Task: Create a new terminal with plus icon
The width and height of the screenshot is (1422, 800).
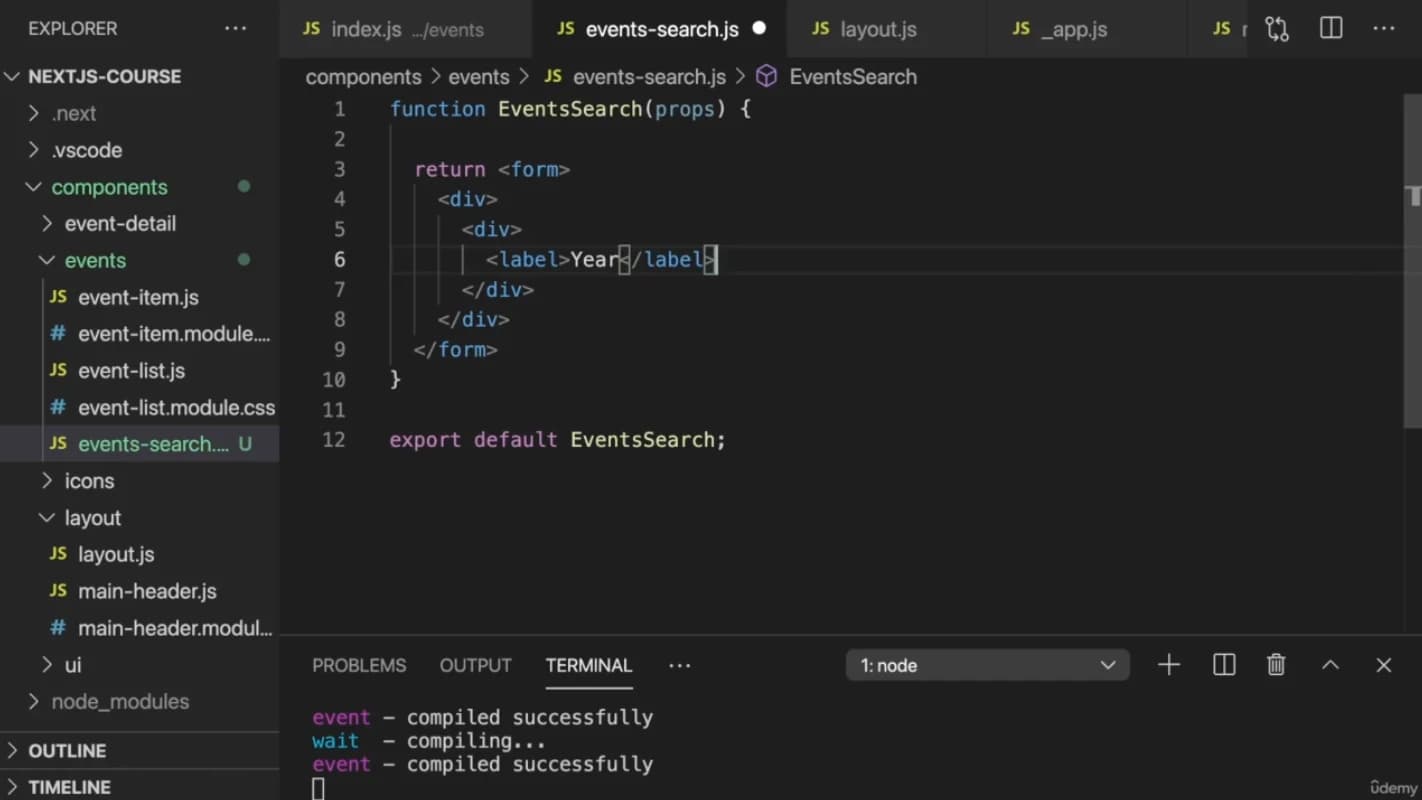Action: (1169, 665)
